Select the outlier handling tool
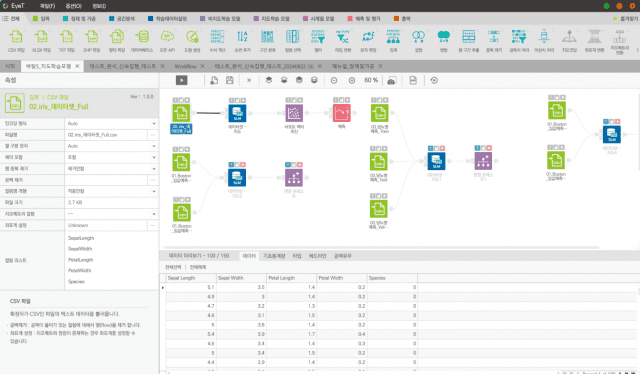 pyautogui.click(x=544, y=41)
